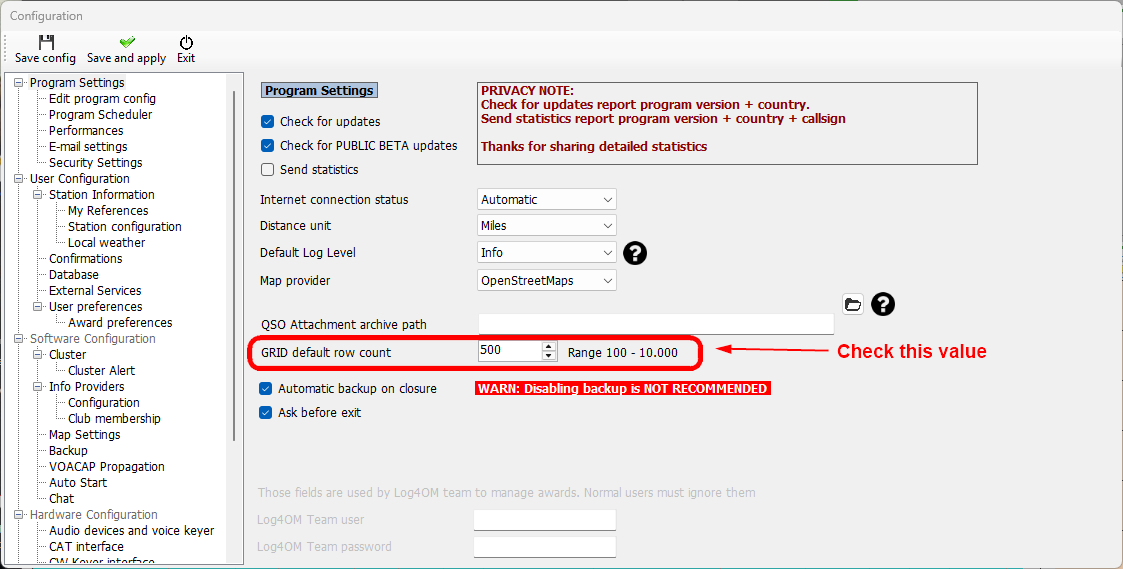Select Award preferences tree item
1123x569 pixels.
tap(120, 322)
